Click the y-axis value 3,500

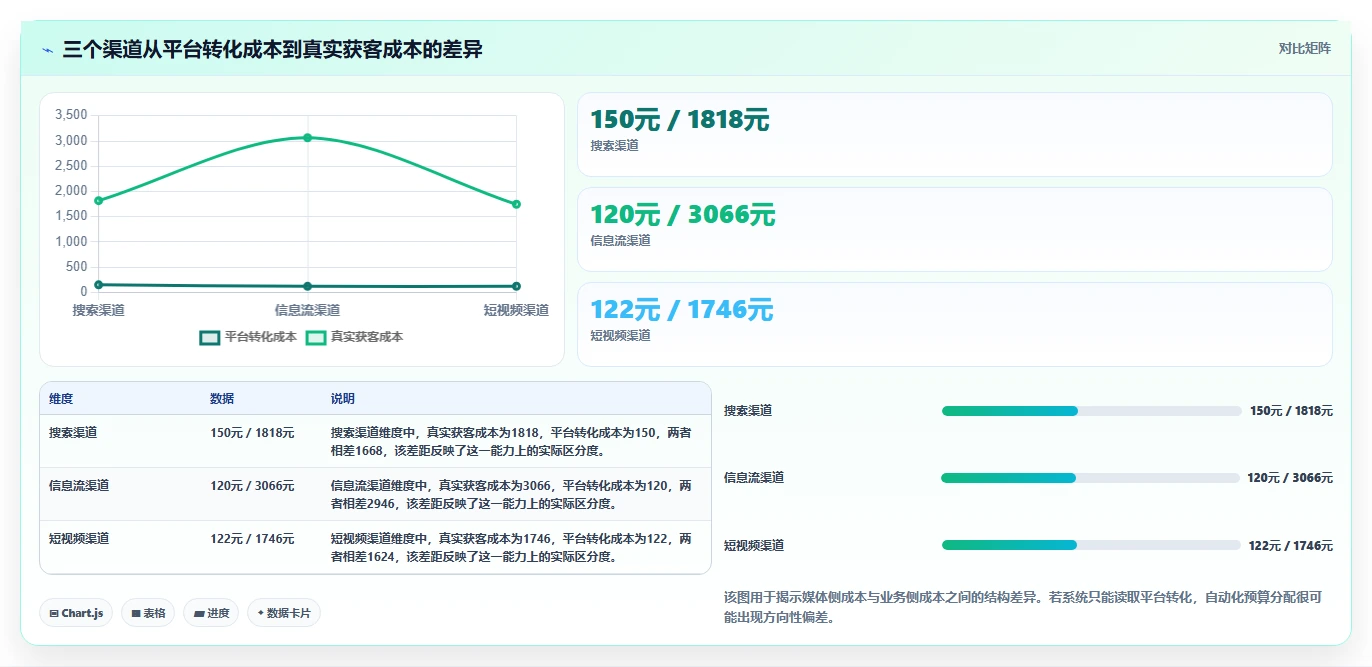(71, 115)
